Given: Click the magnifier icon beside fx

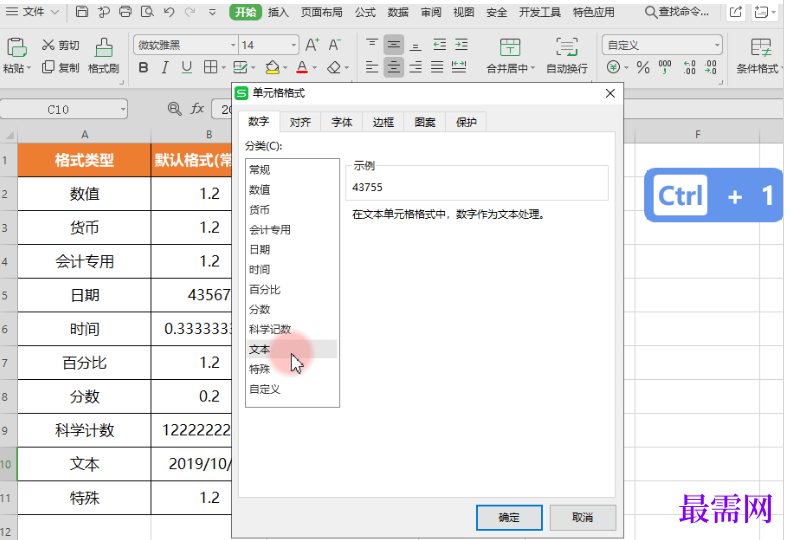Looking at the screenshot, I should click(x=175, y=109).
